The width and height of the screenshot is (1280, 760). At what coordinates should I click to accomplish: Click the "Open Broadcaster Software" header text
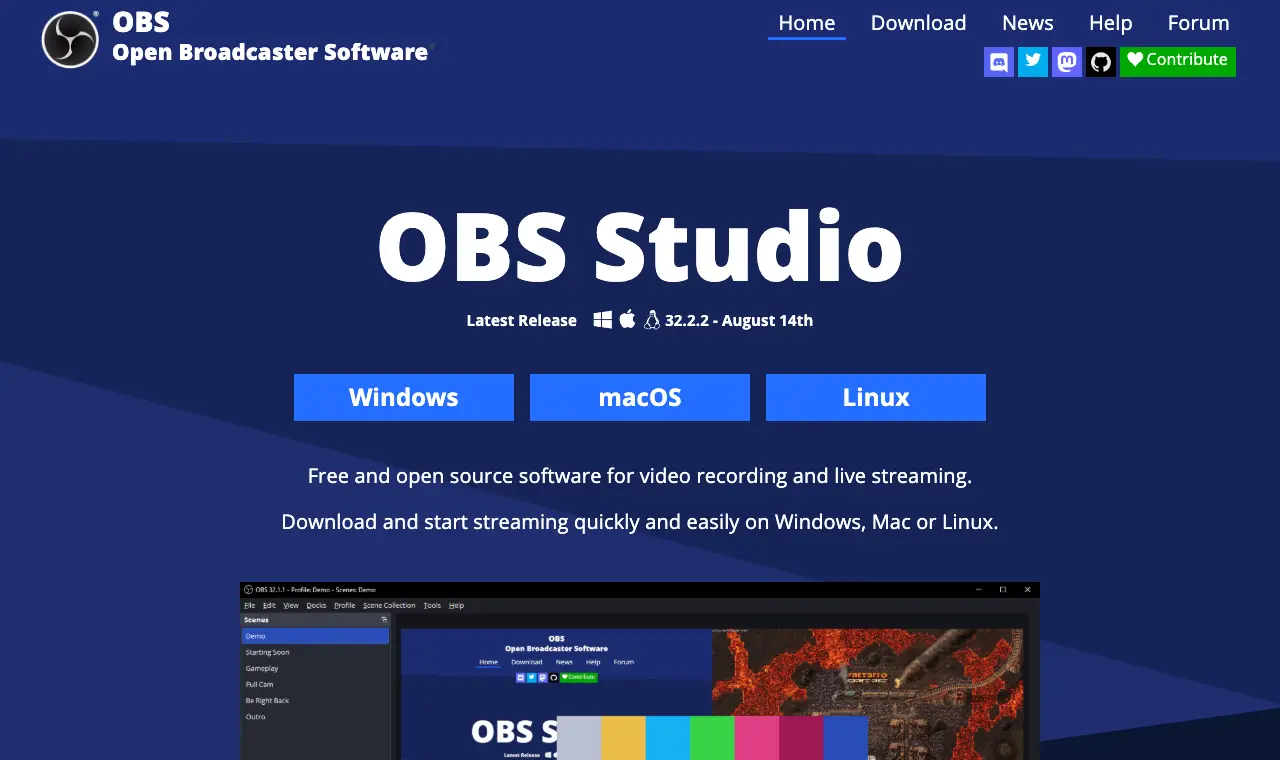point(270,52)
